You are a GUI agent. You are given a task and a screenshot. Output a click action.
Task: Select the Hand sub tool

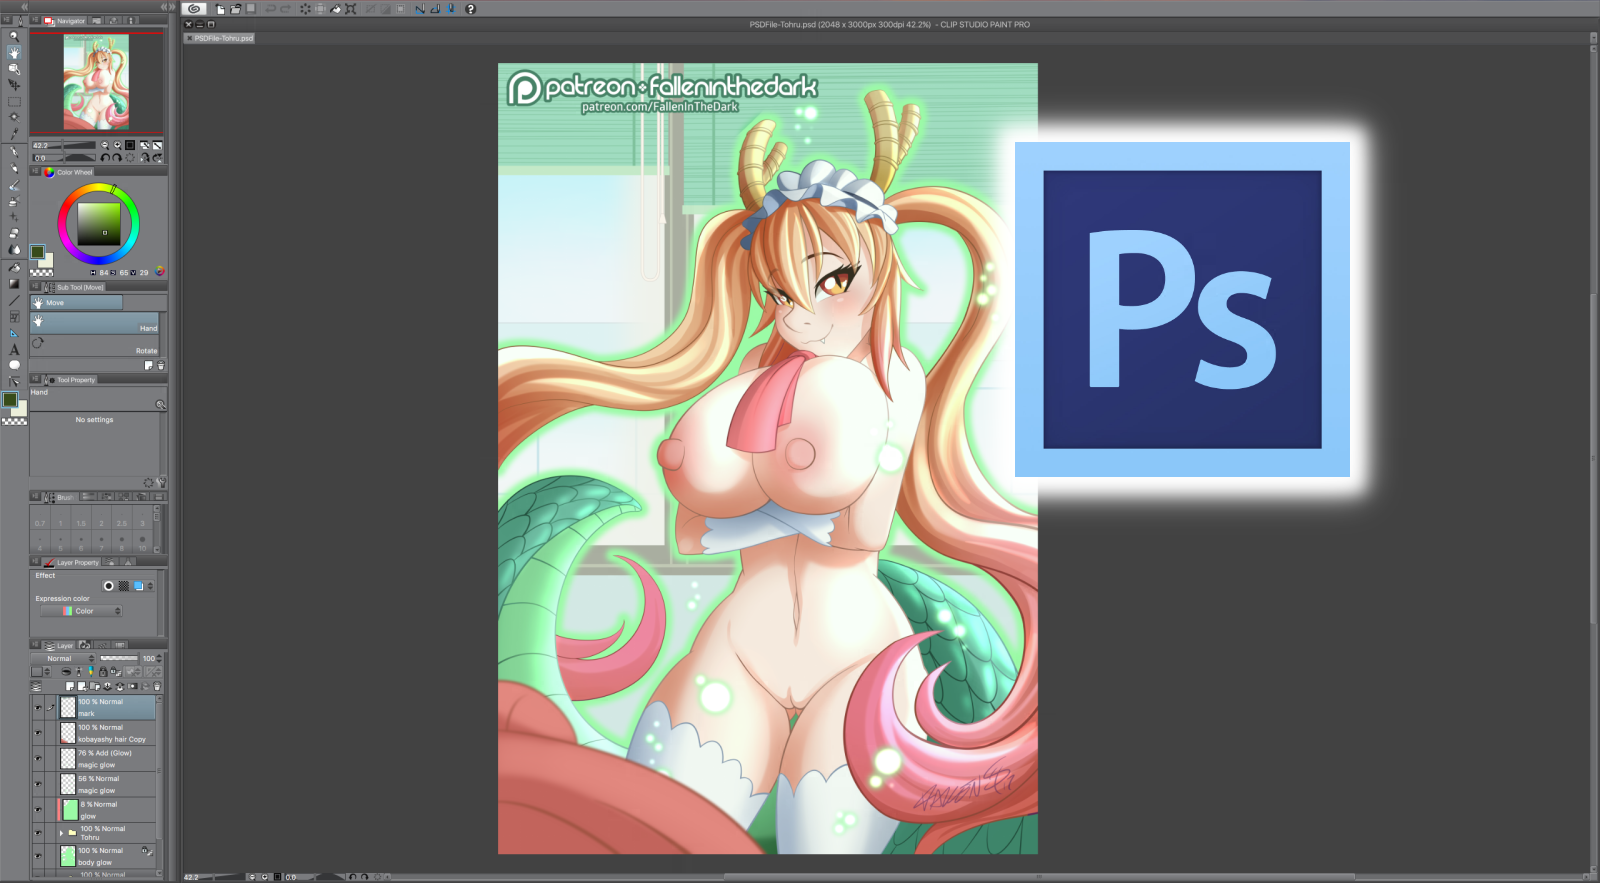(95, 323)
